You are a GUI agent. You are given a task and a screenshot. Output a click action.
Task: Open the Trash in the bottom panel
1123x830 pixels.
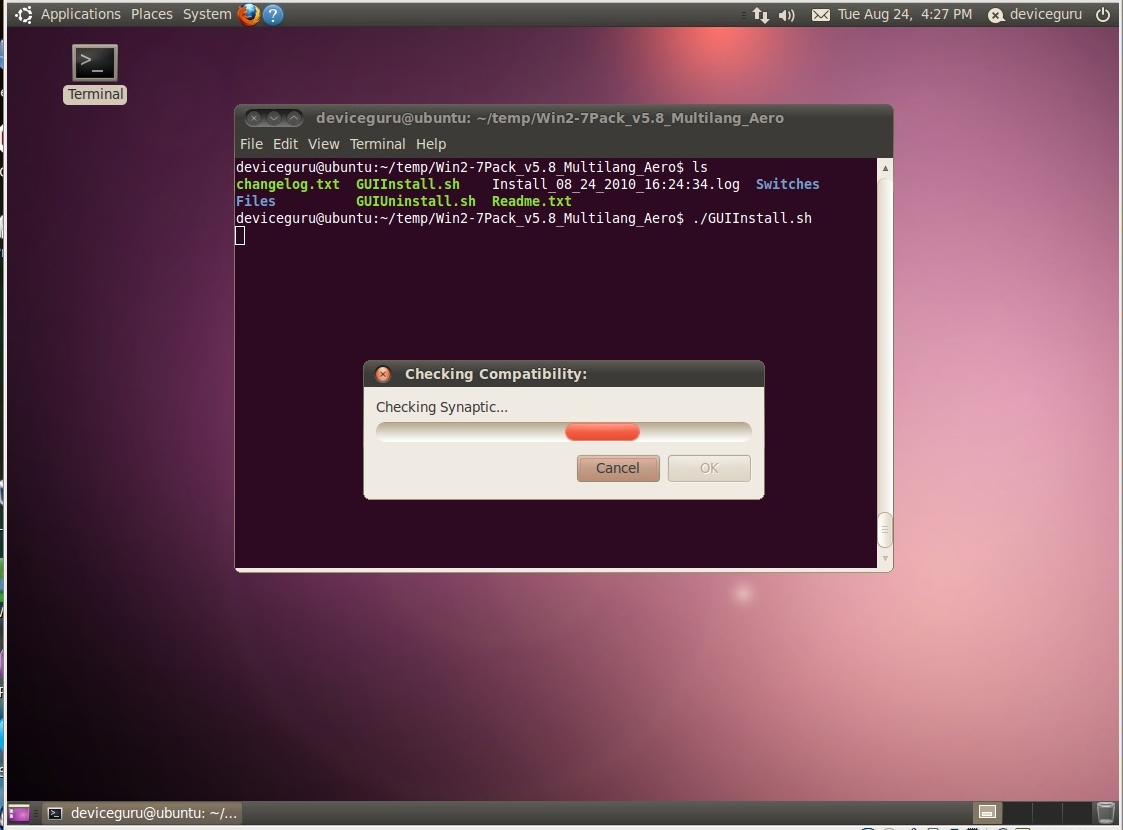pyautogui.click(x=1106, y=812)
